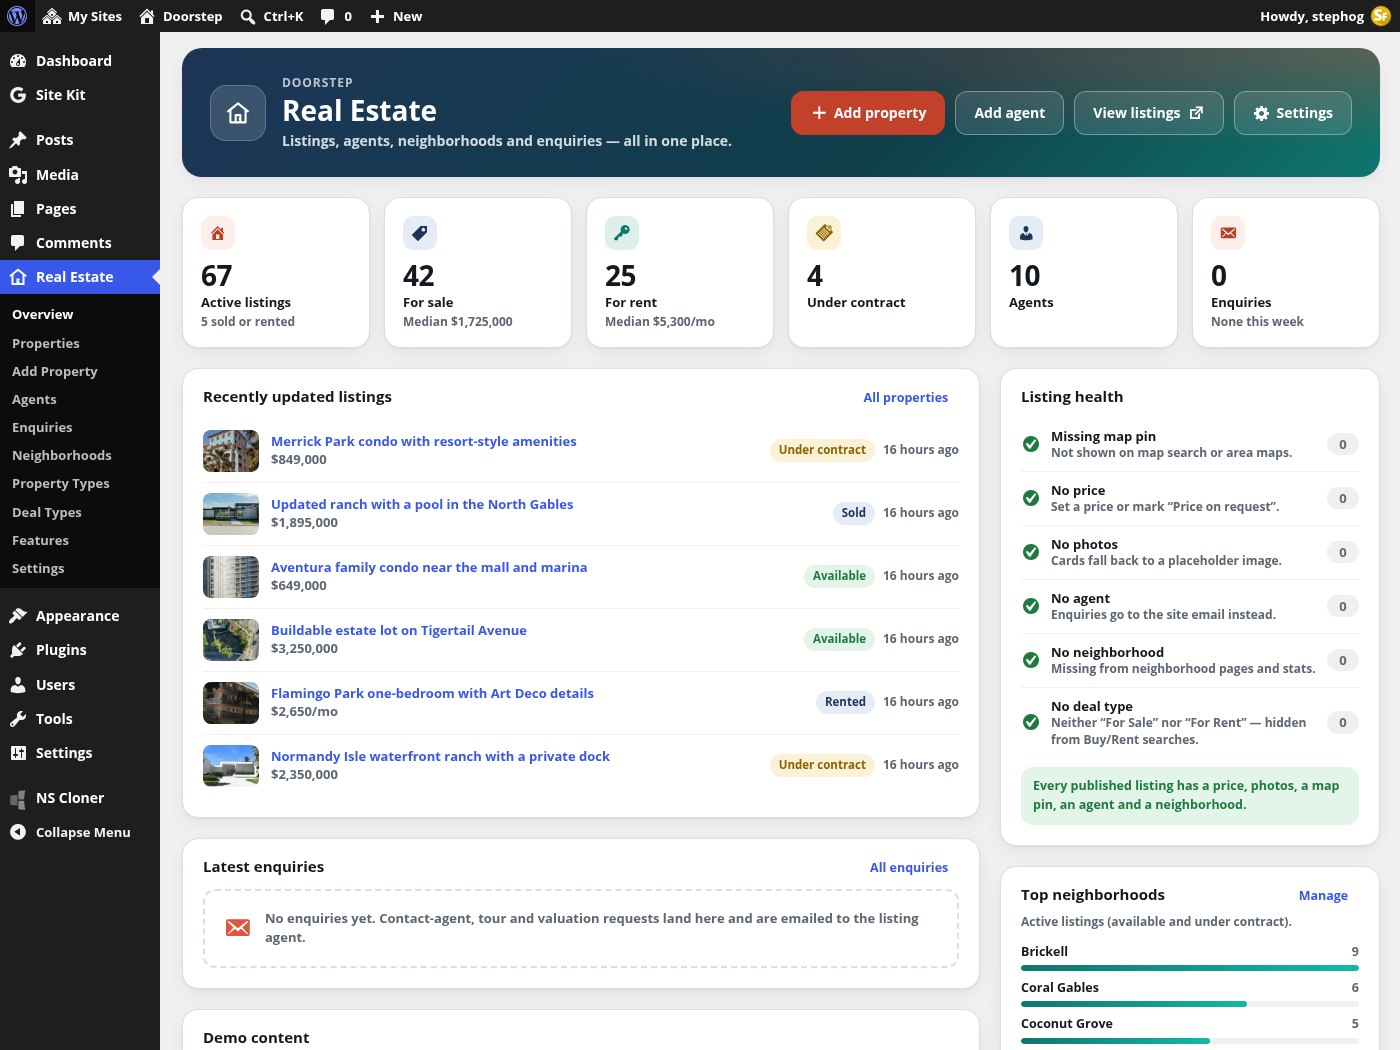This screenshot has width=1400, height=1050.
Task: Click the Tools wrench icon
Action: [18, 719]
